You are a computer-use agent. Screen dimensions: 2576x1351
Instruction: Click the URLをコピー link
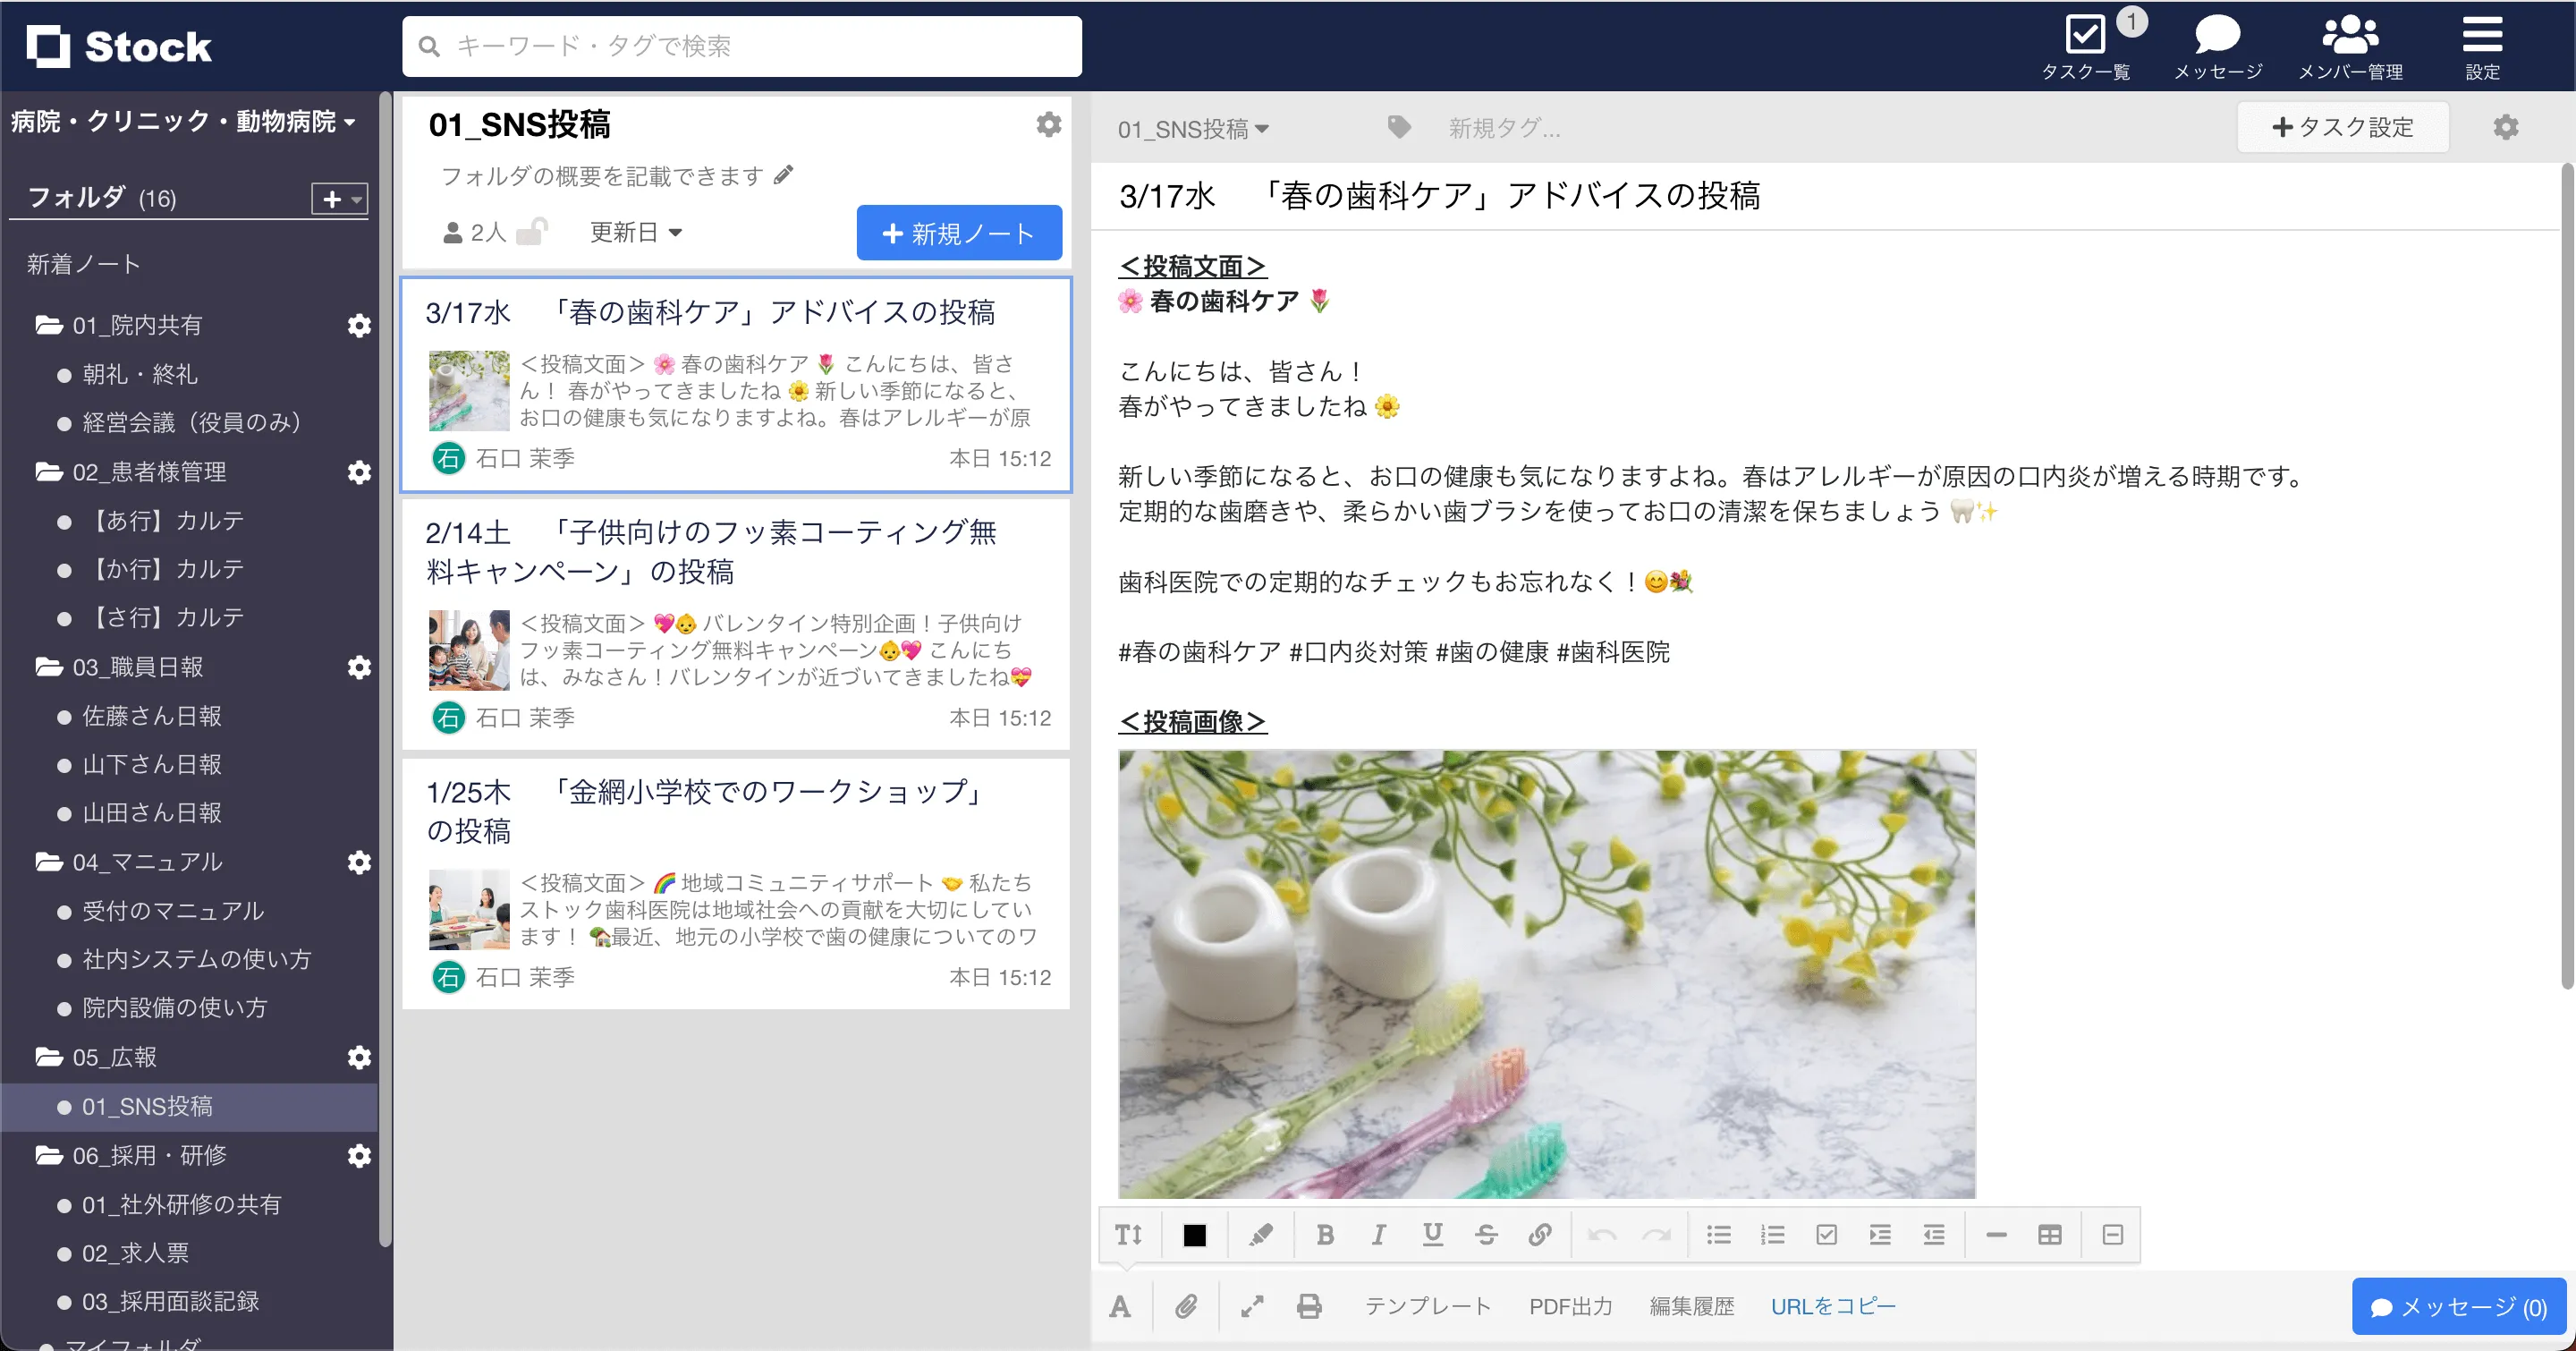point(1832,1306)
